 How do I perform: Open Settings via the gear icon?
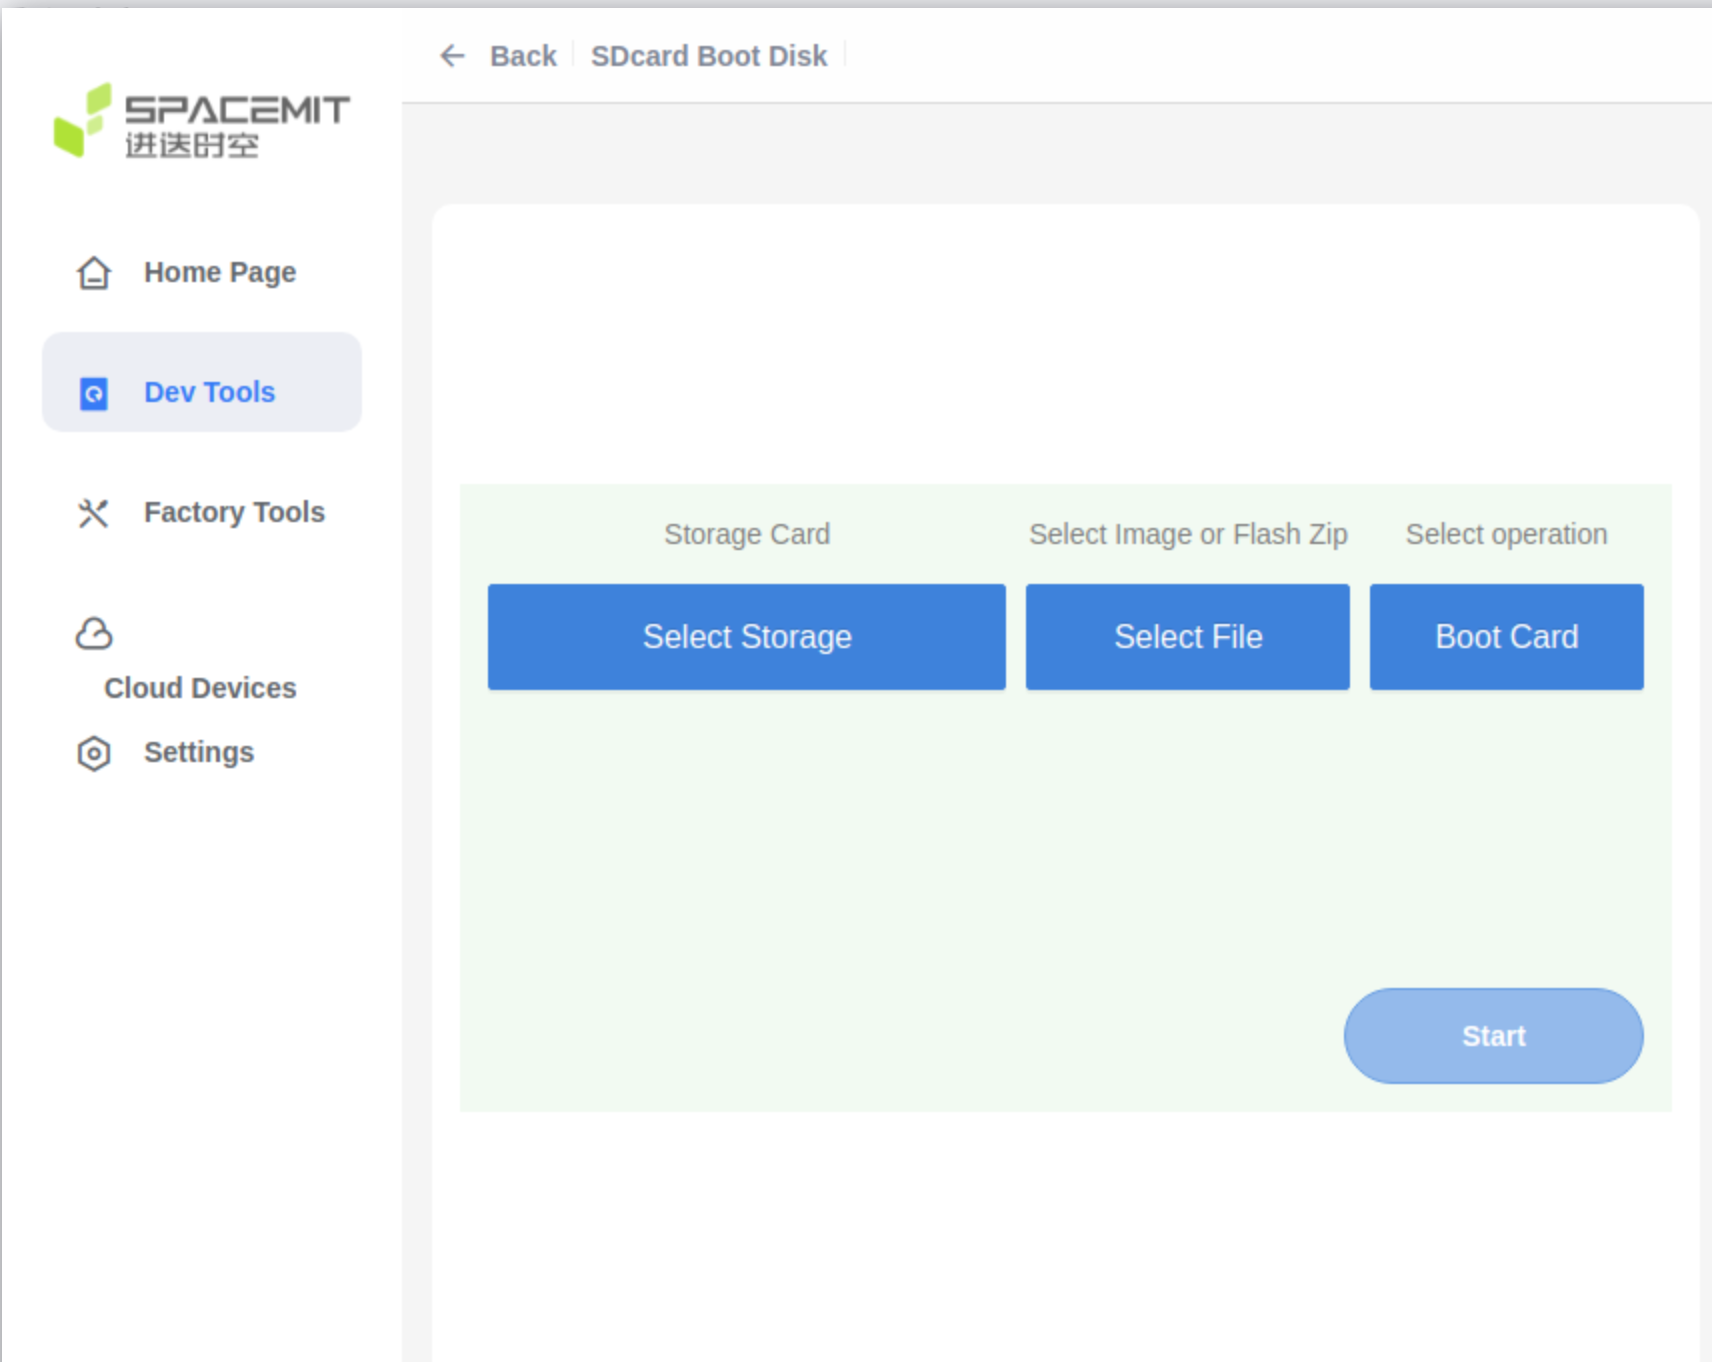(x=93, y=753)
